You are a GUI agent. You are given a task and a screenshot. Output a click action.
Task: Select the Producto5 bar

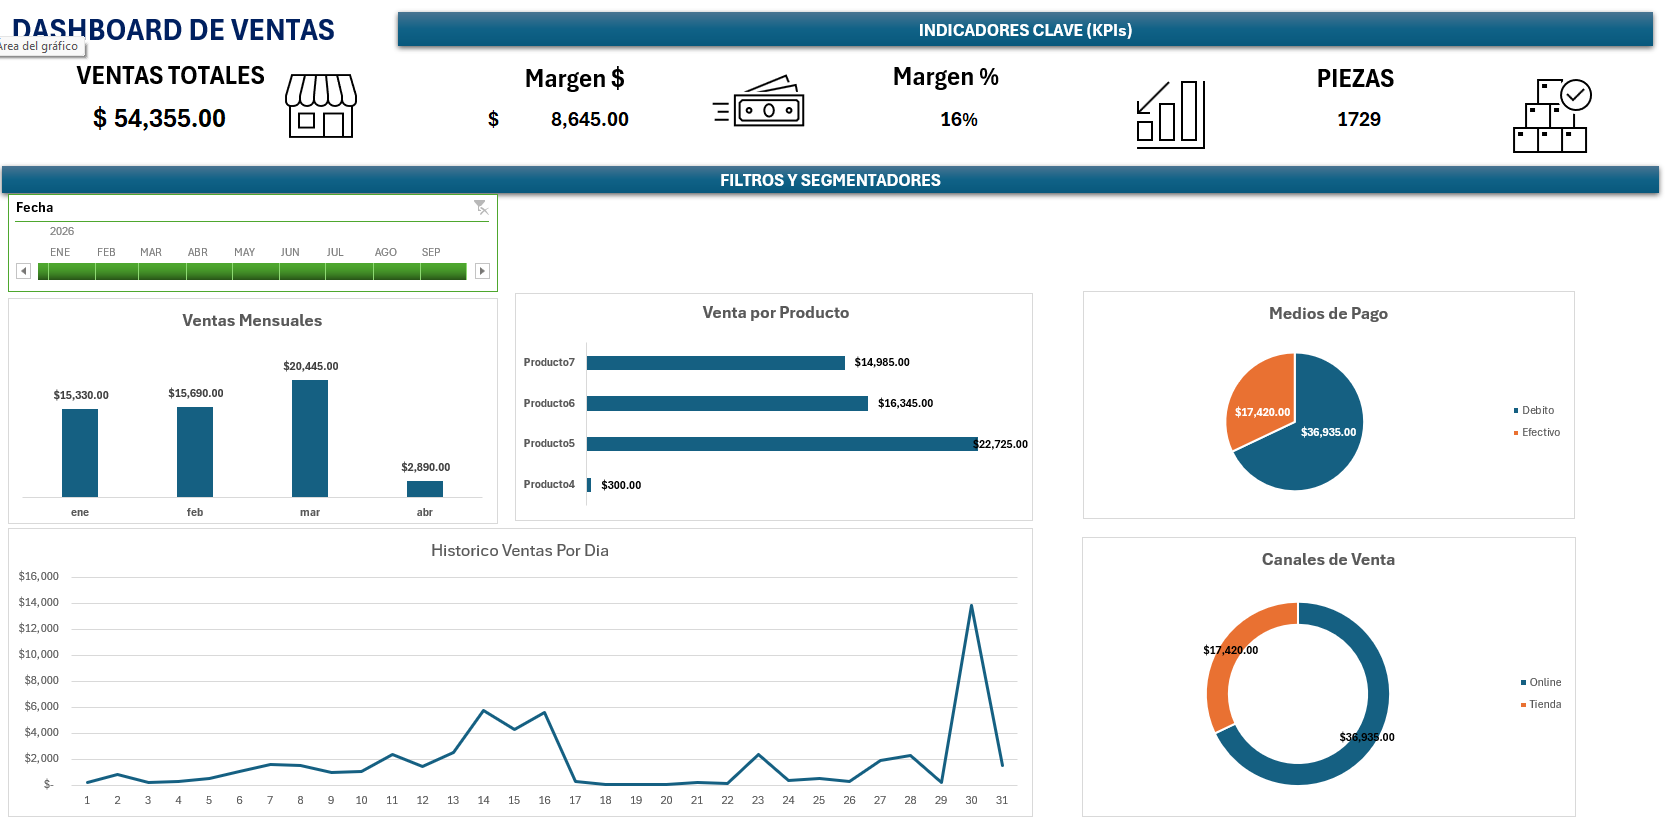coord(782,444)
